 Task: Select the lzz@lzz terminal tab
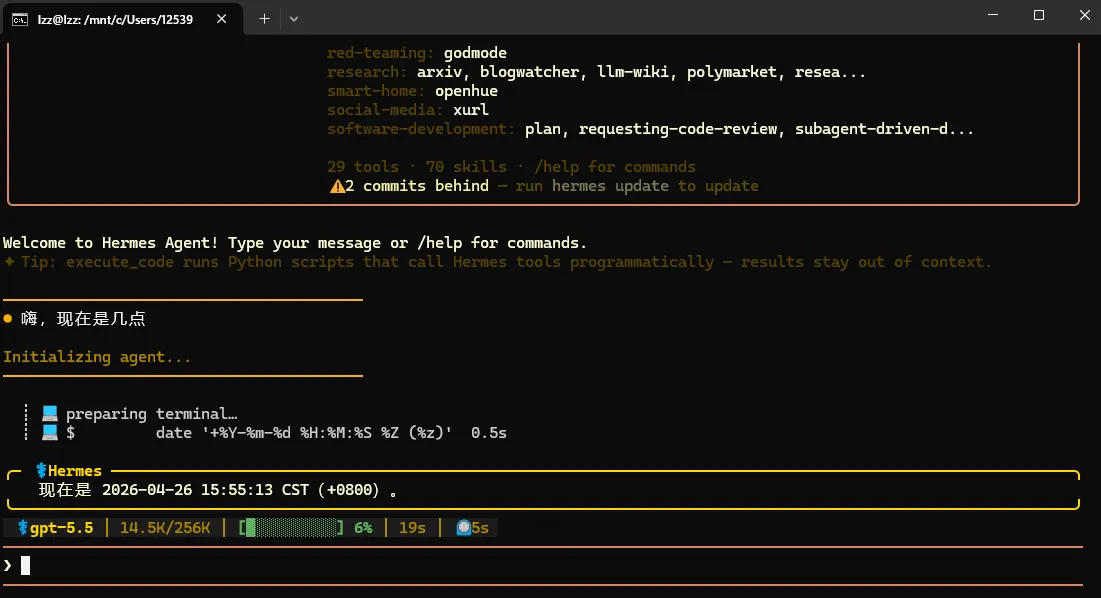tap(122, 19)
